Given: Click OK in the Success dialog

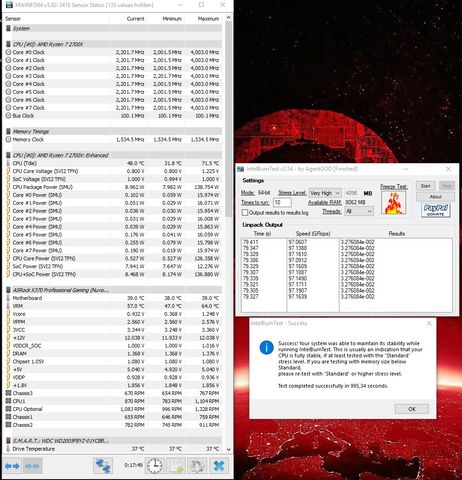Looking at the screenshot, I should click(x=412, y=409).
